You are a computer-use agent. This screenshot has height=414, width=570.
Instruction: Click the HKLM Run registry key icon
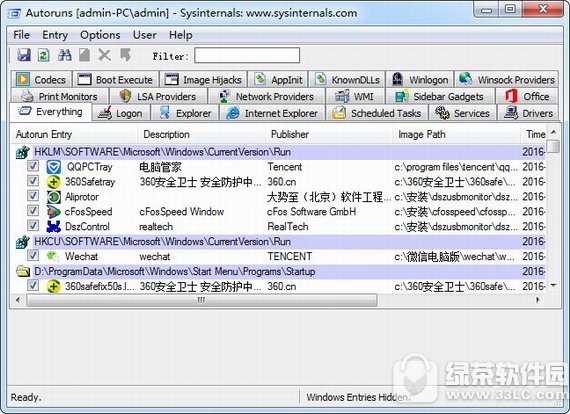coord(23,152)
